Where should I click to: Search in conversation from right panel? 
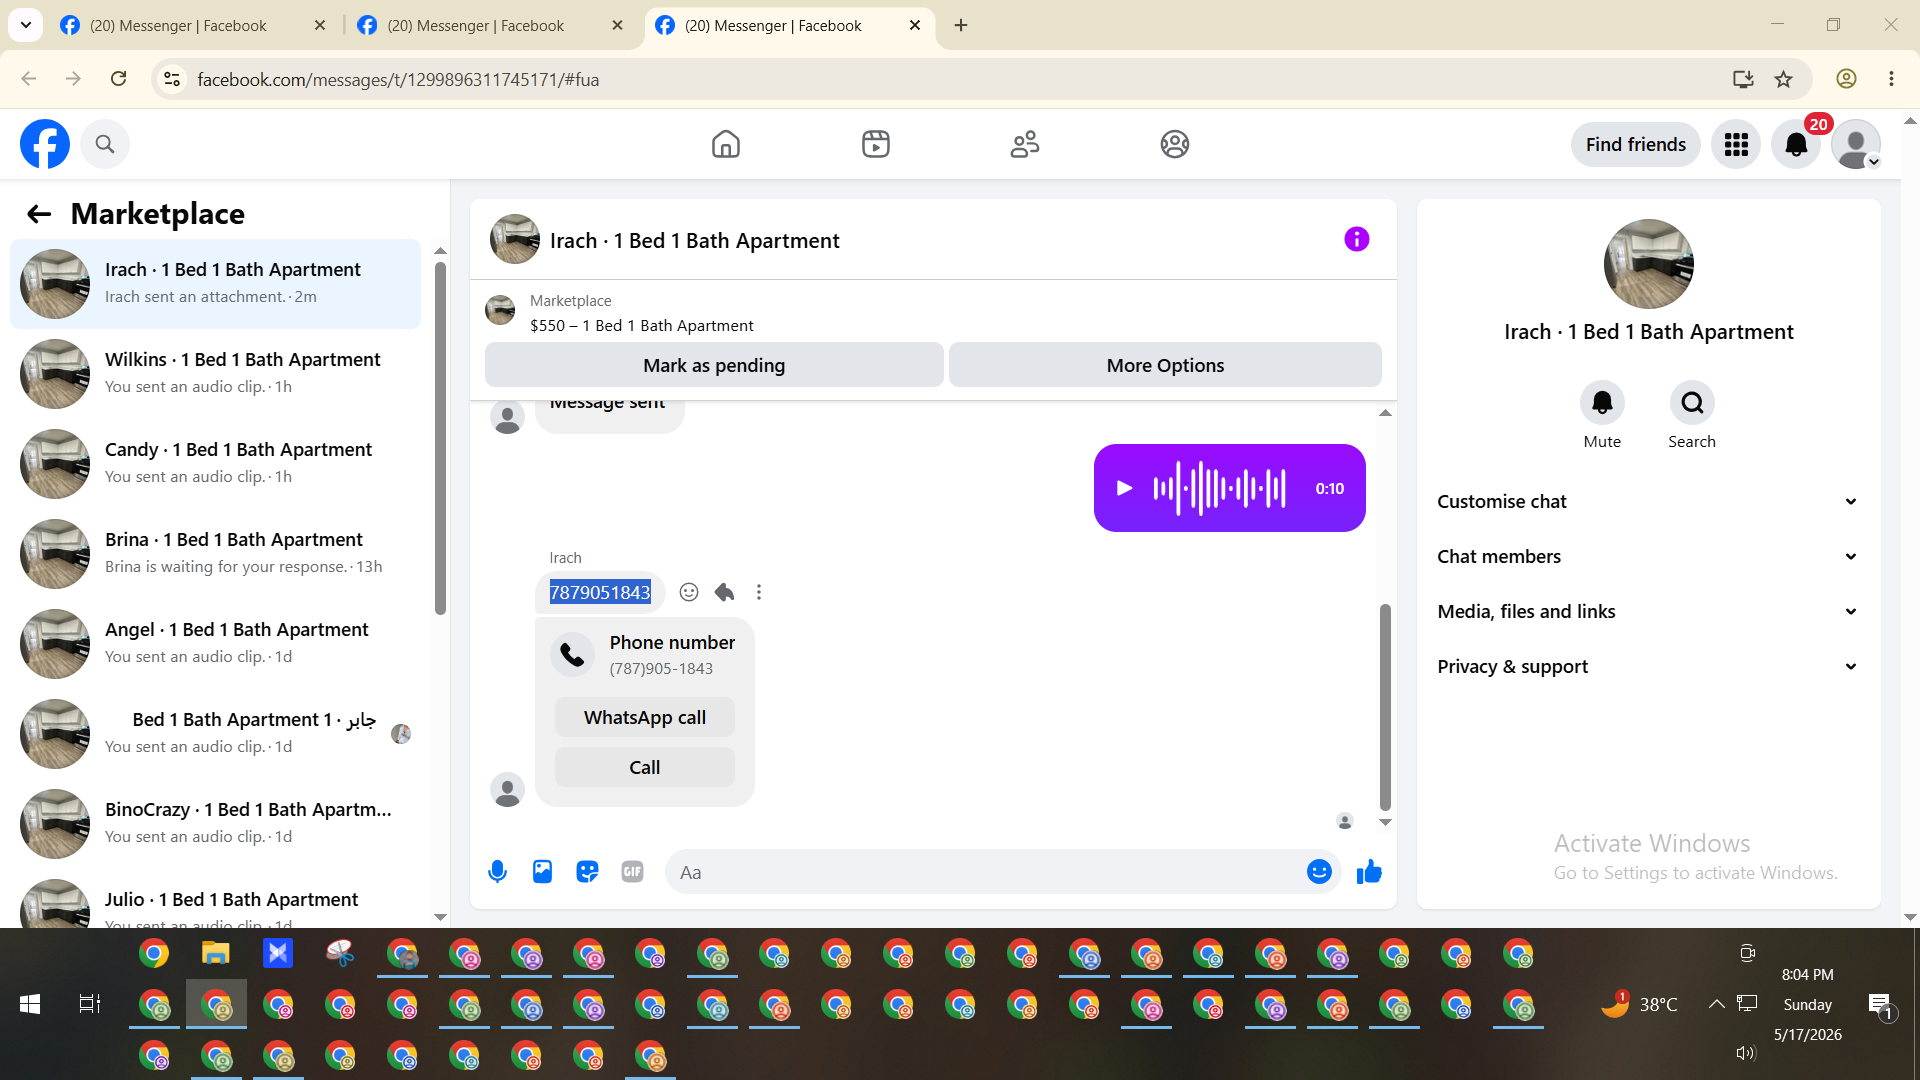coord(1692,403)
